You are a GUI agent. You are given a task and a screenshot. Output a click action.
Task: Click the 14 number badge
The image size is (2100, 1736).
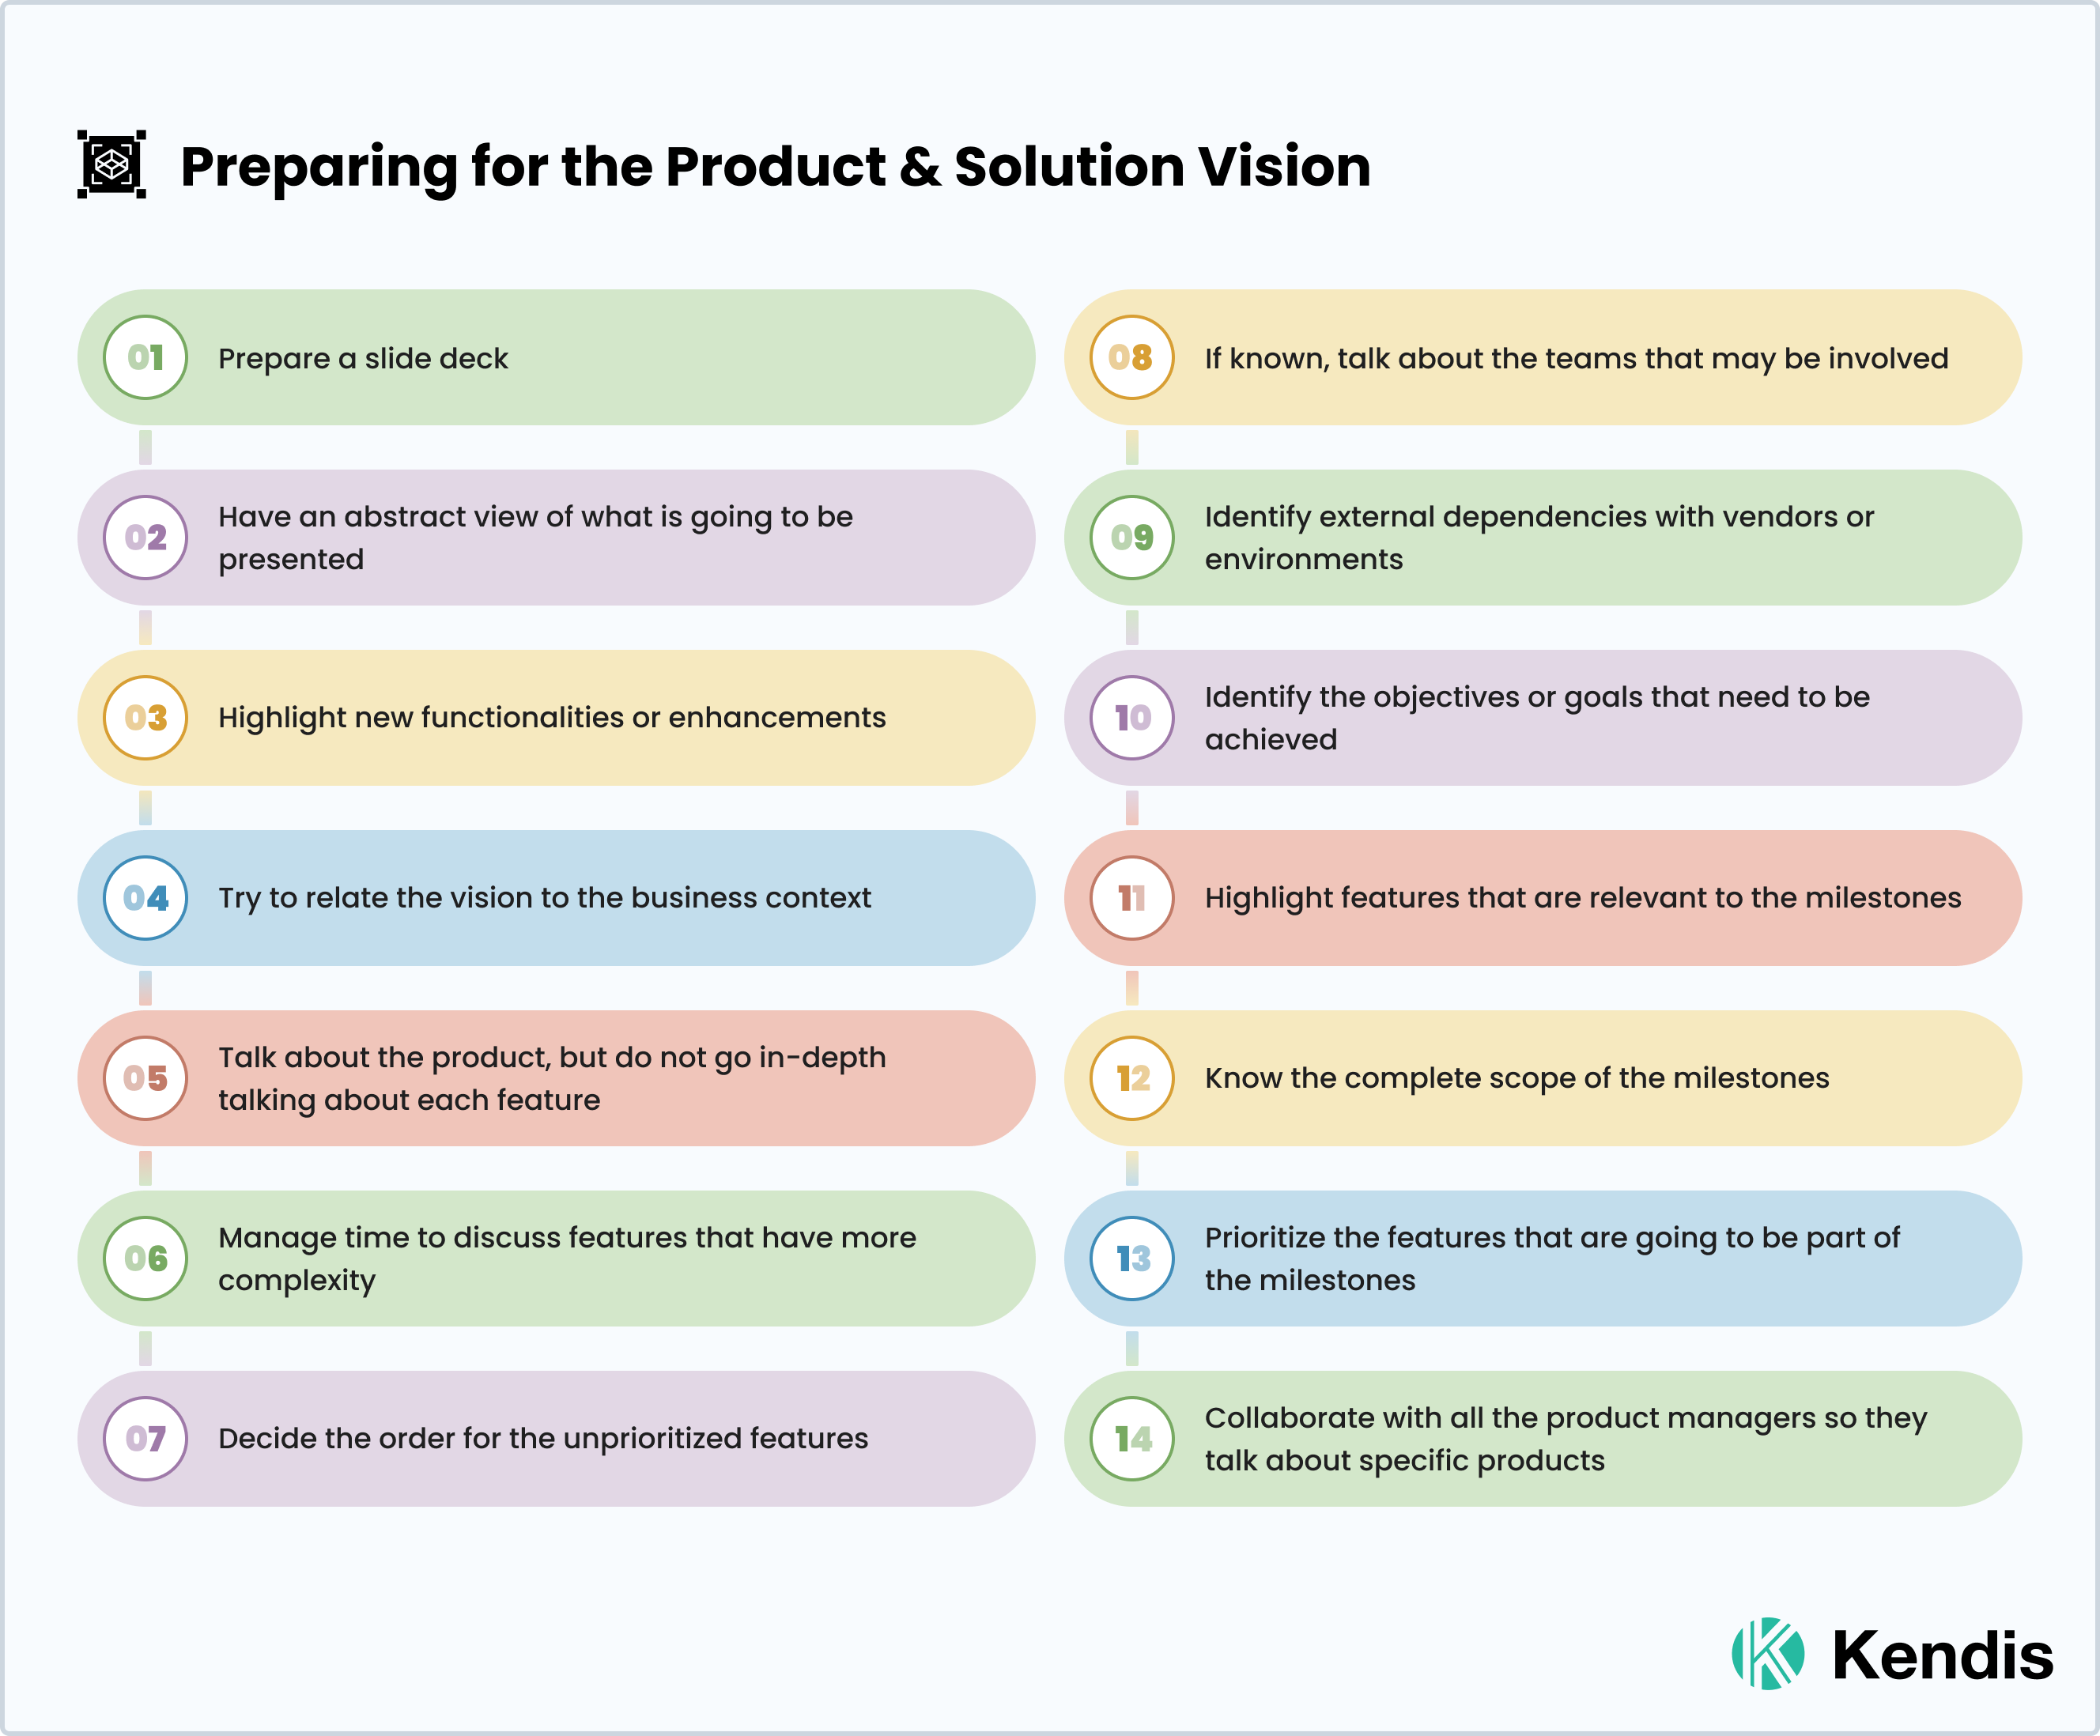(x=1132, y=1438)
